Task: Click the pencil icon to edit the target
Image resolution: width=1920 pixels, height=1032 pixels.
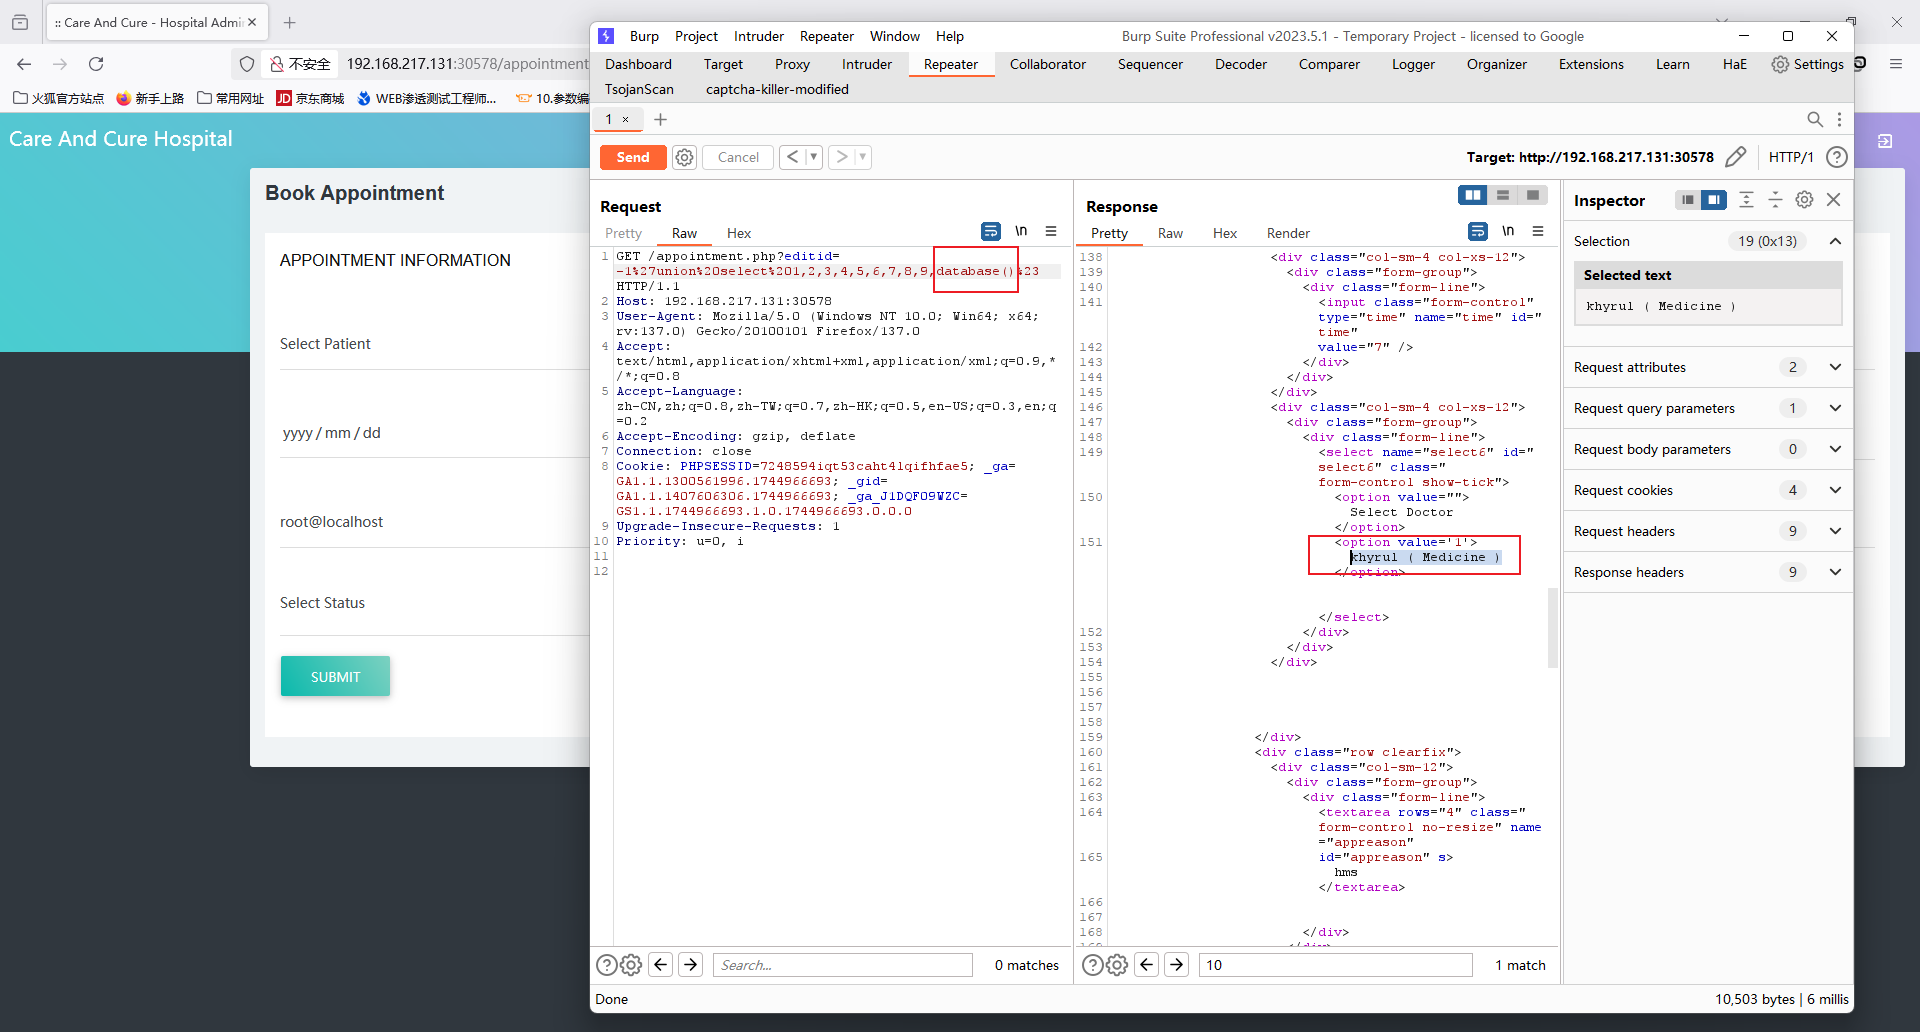Action: [1736, 157]
